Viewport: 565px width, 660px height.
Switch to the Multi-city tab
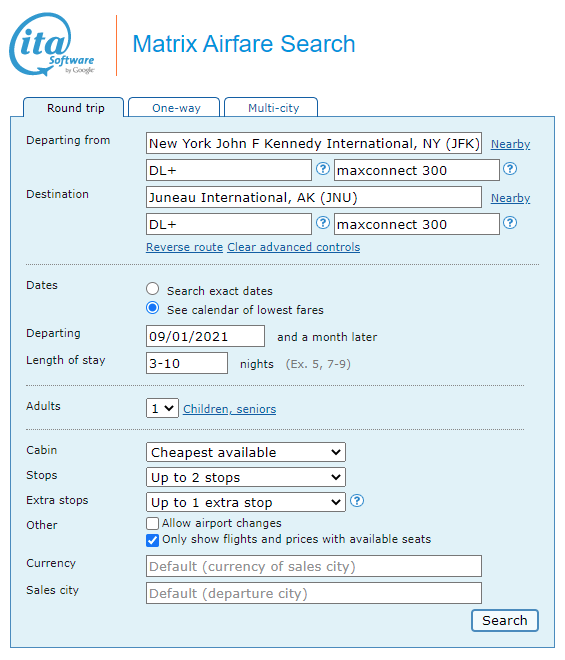(x=272, y=108)
